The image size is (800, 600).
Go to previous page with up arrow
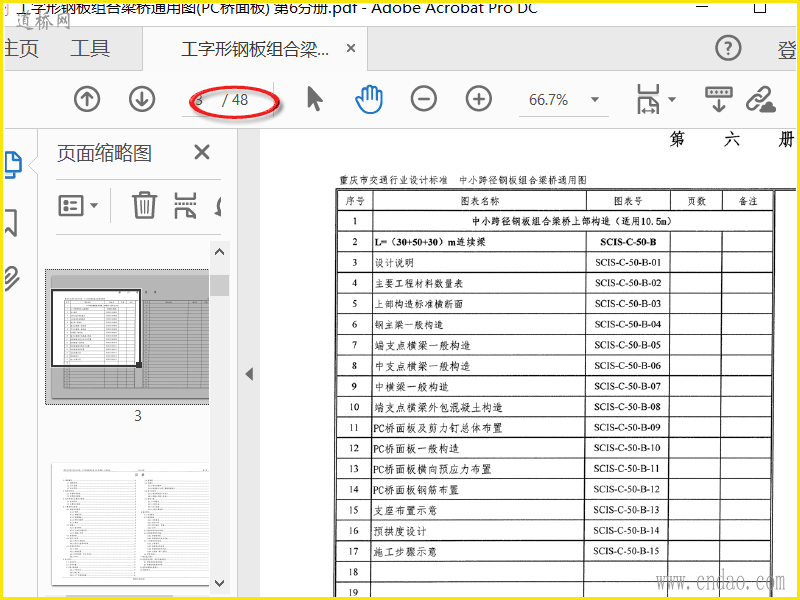click(x=87, y=99)
